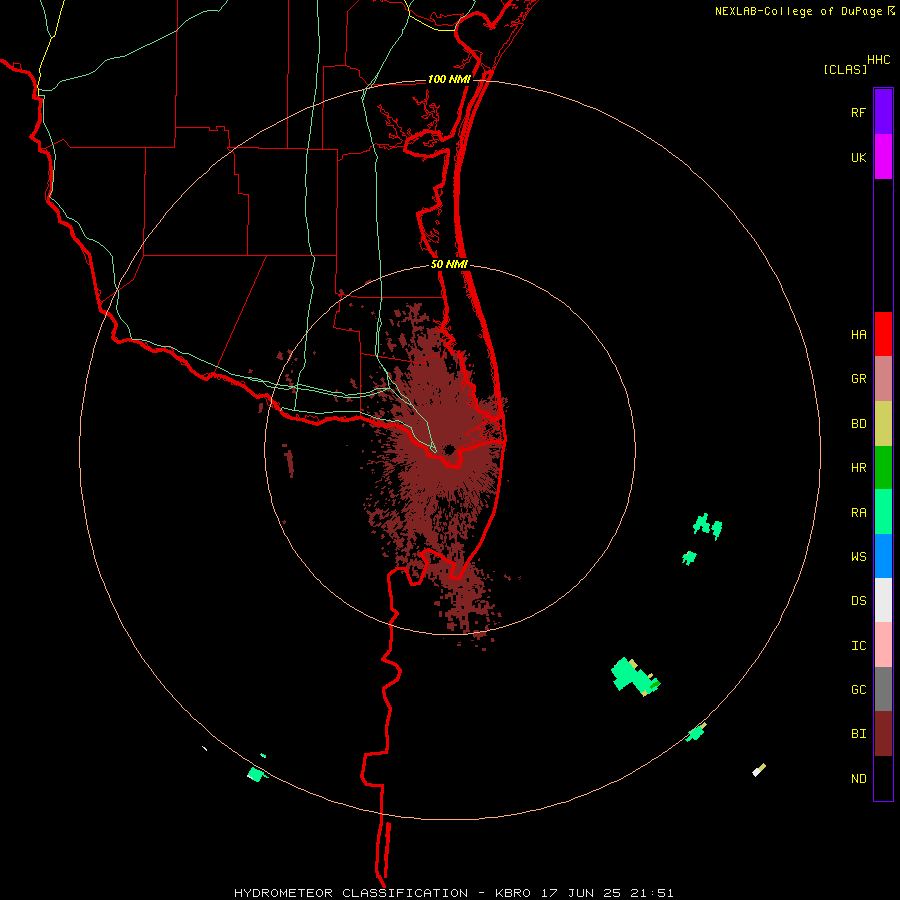Screen dimensions: 900x900
Task: Click the GC legend label
Action: [x=859, y=690]
